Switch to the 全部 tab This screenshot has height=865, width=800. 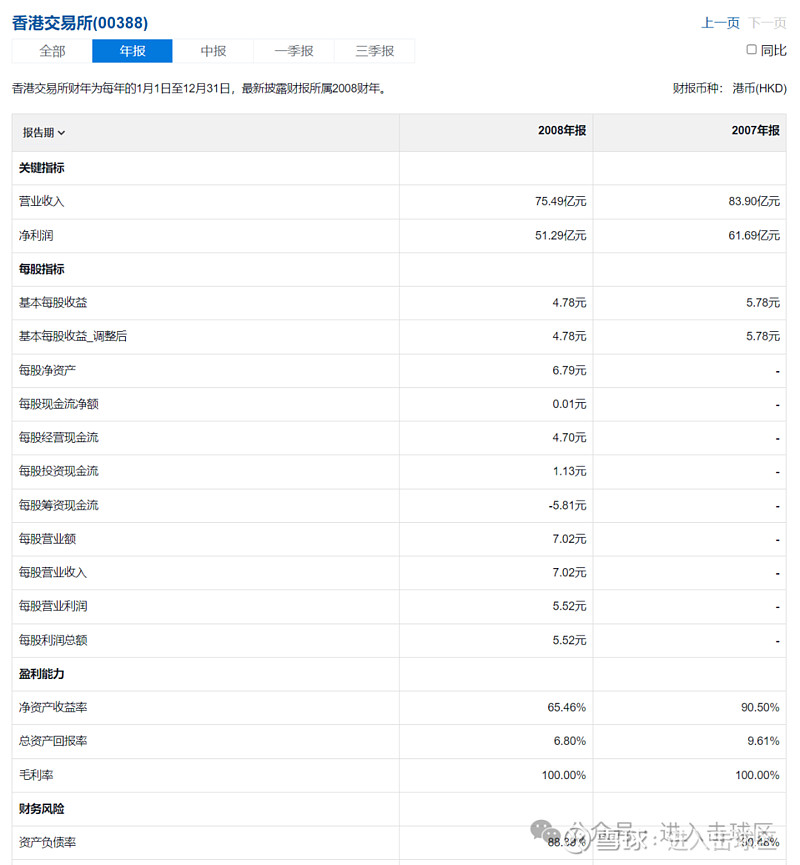click(52, 51)
